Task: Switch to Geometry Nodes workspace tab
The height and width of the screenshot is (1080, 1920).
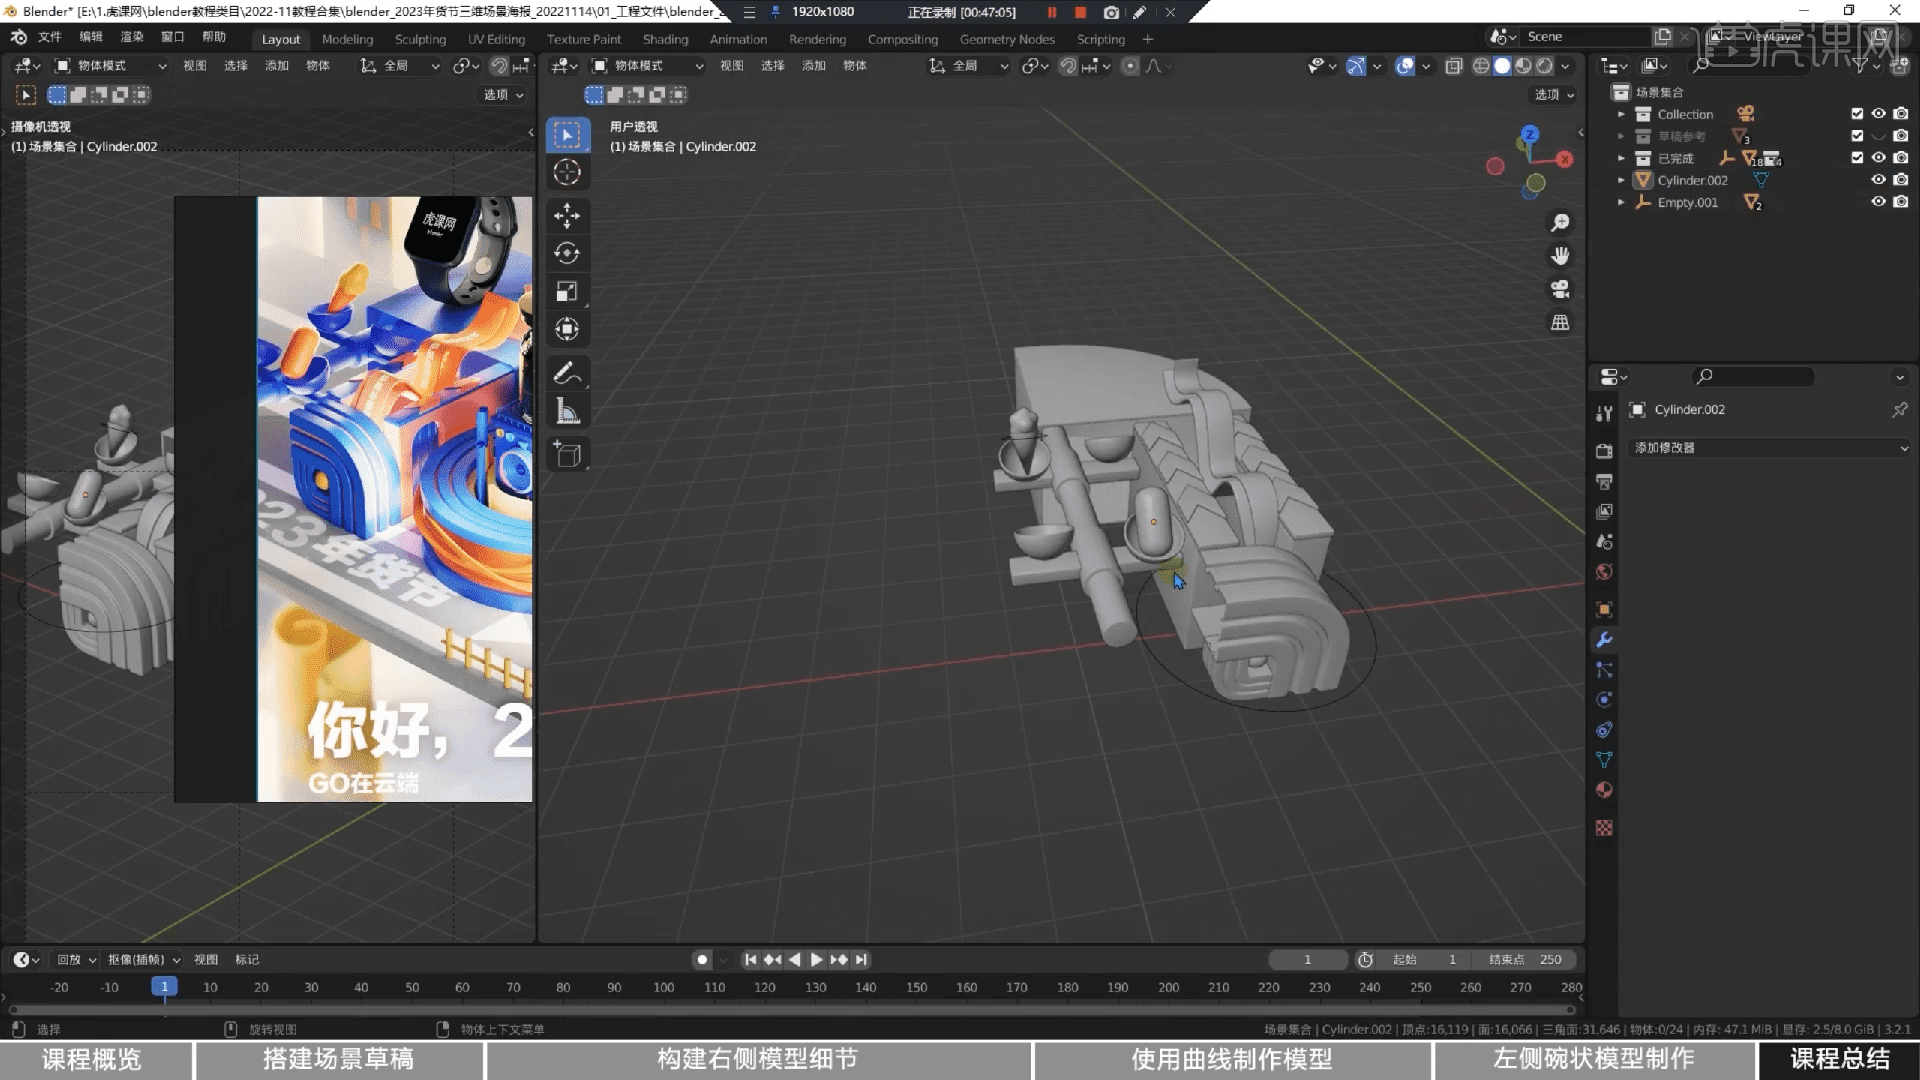Action: point(1007,39)
